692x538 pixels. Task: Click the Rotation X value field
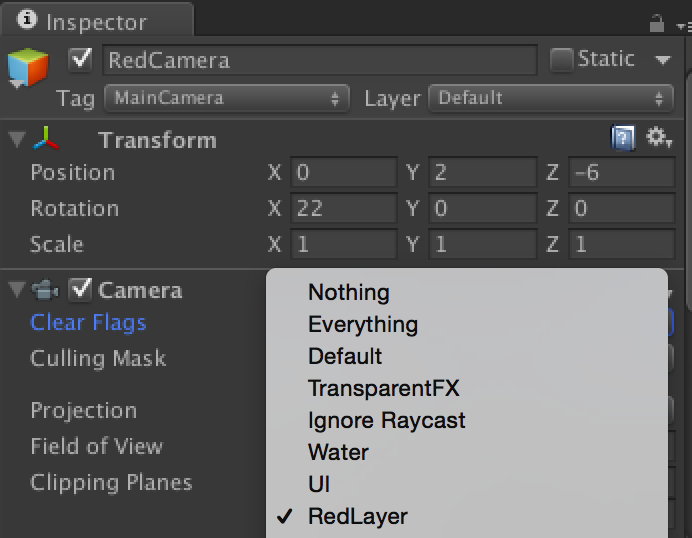(343, 209)
